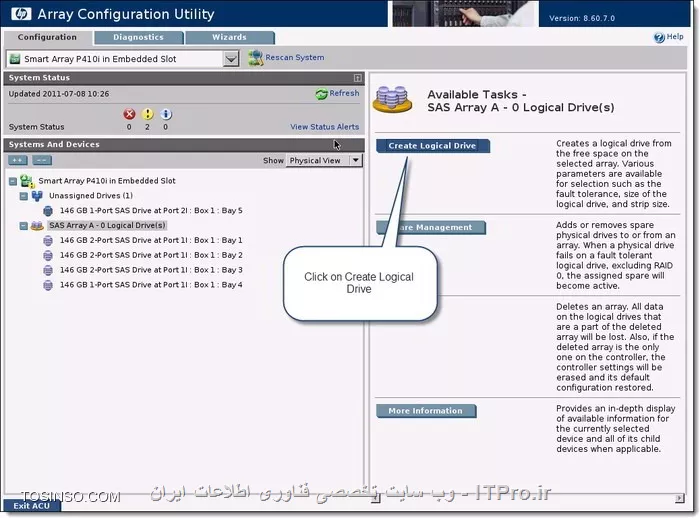Collapse the Smart Array P410i tree node
Image resolution: width=700 pixels, height=518 pixels.
pos(13,181)
